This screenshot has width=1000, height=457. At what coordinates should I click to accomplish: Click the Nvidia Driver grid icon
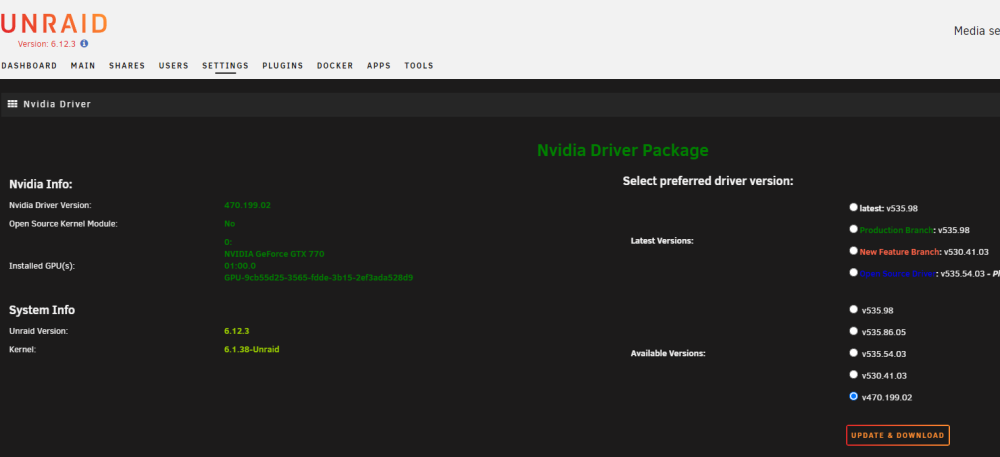(x=12, y=104)
